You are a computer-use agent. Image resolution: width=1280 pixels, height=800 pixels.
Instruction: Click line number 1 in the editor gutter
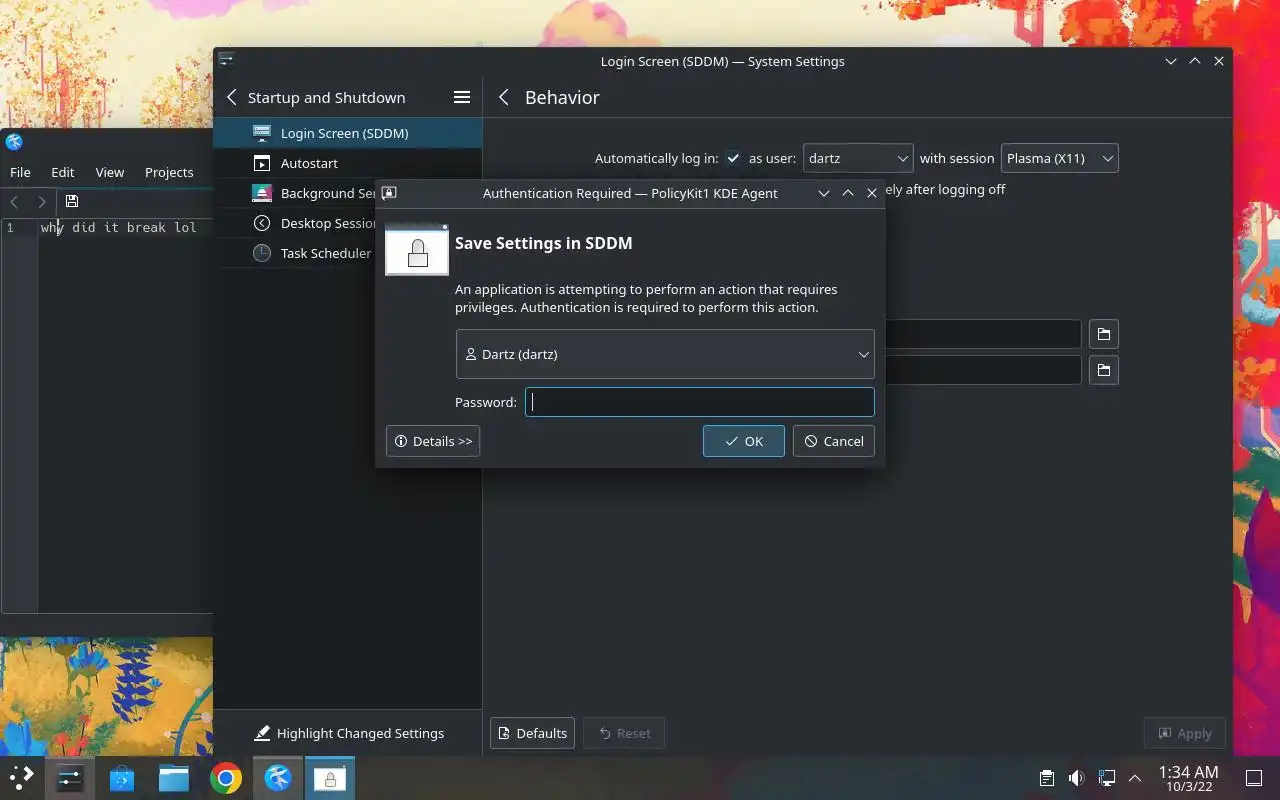pyautogui.click(x=10, y=227)
